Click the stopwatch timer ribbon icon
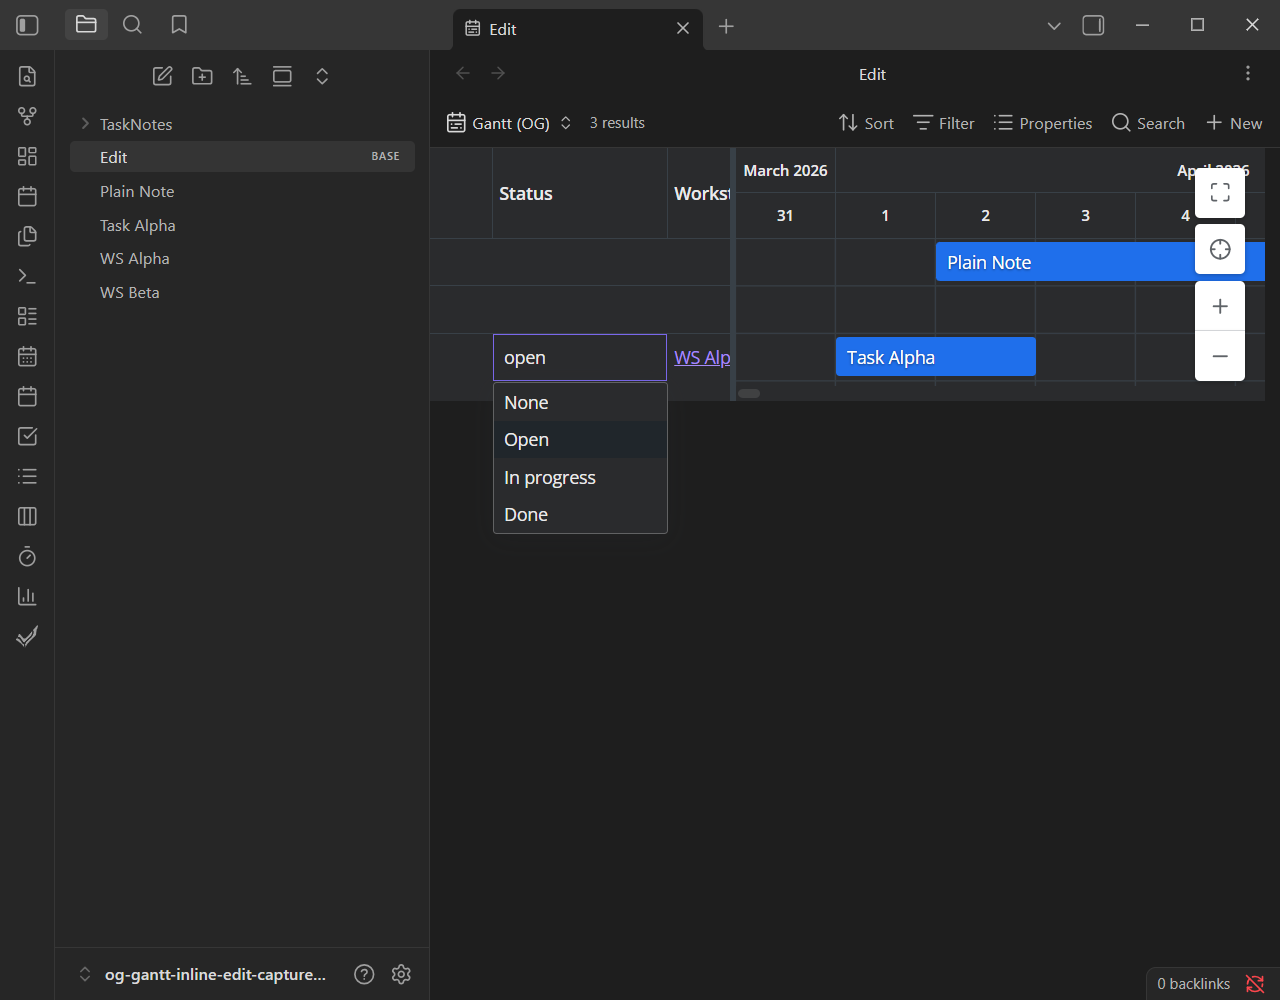 [x=27, y=556]
